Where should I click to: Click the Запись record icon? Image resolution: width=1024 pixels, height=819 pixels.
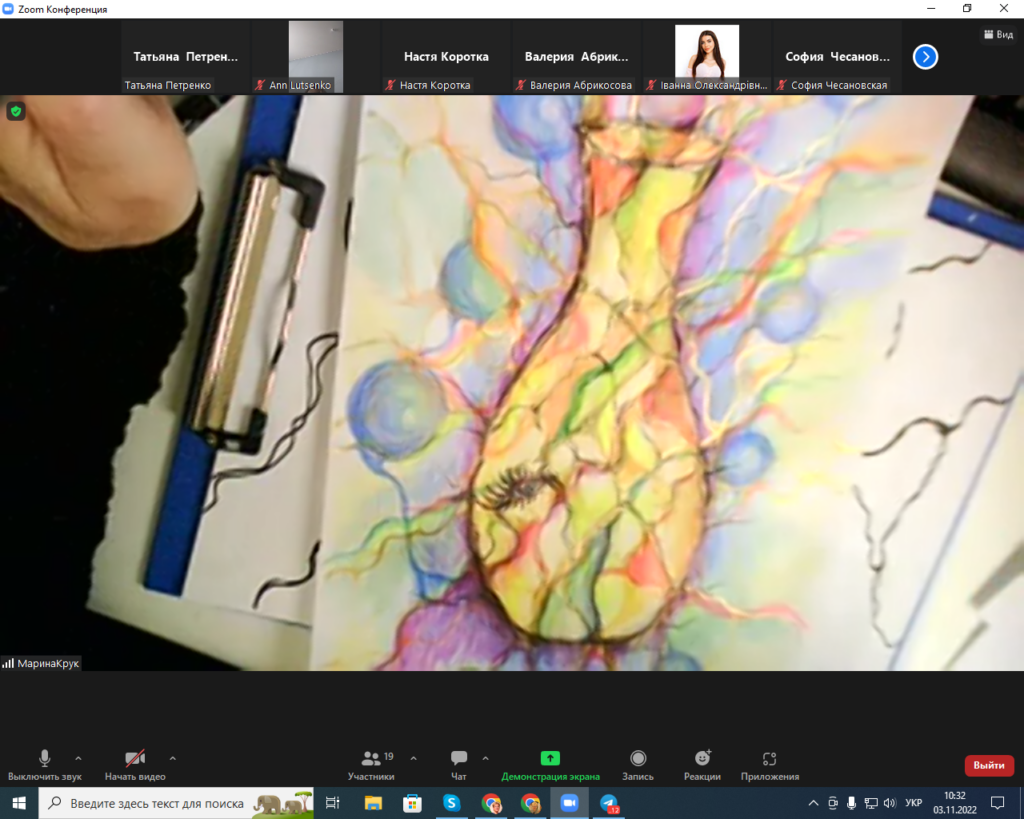[638, 759]
